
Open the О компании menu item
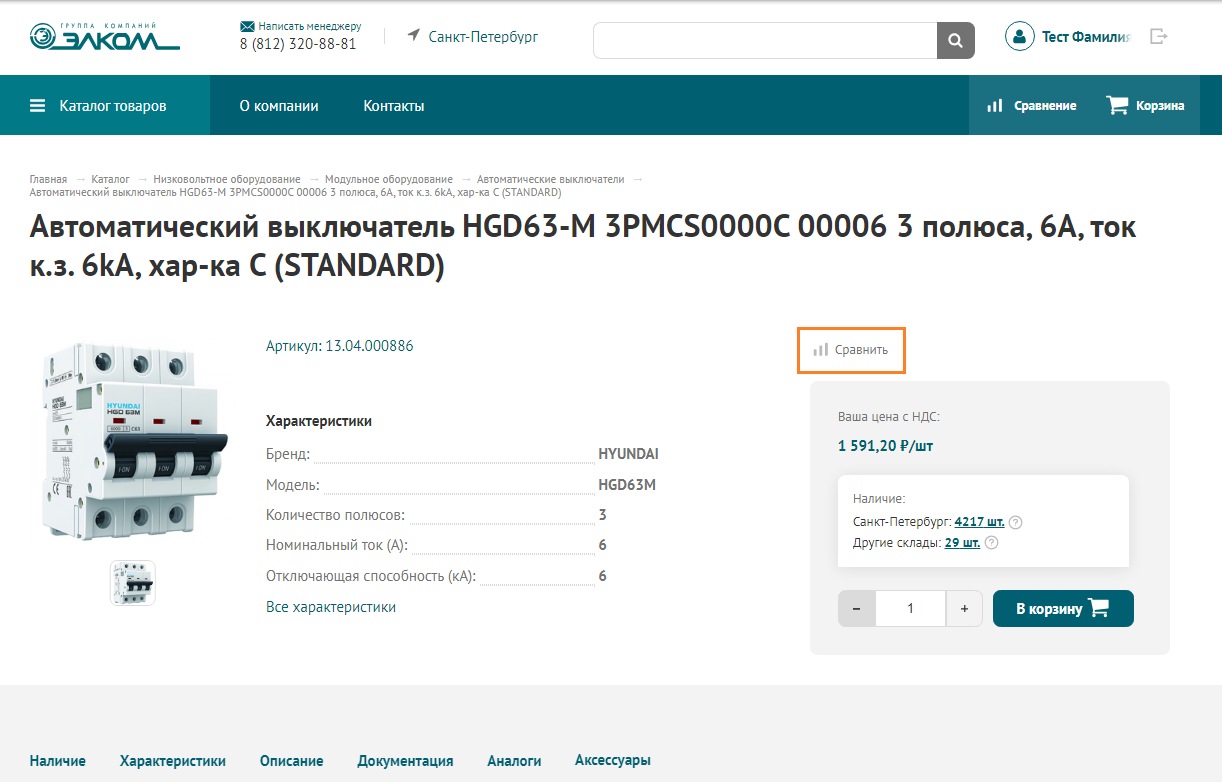pos(279,105)
